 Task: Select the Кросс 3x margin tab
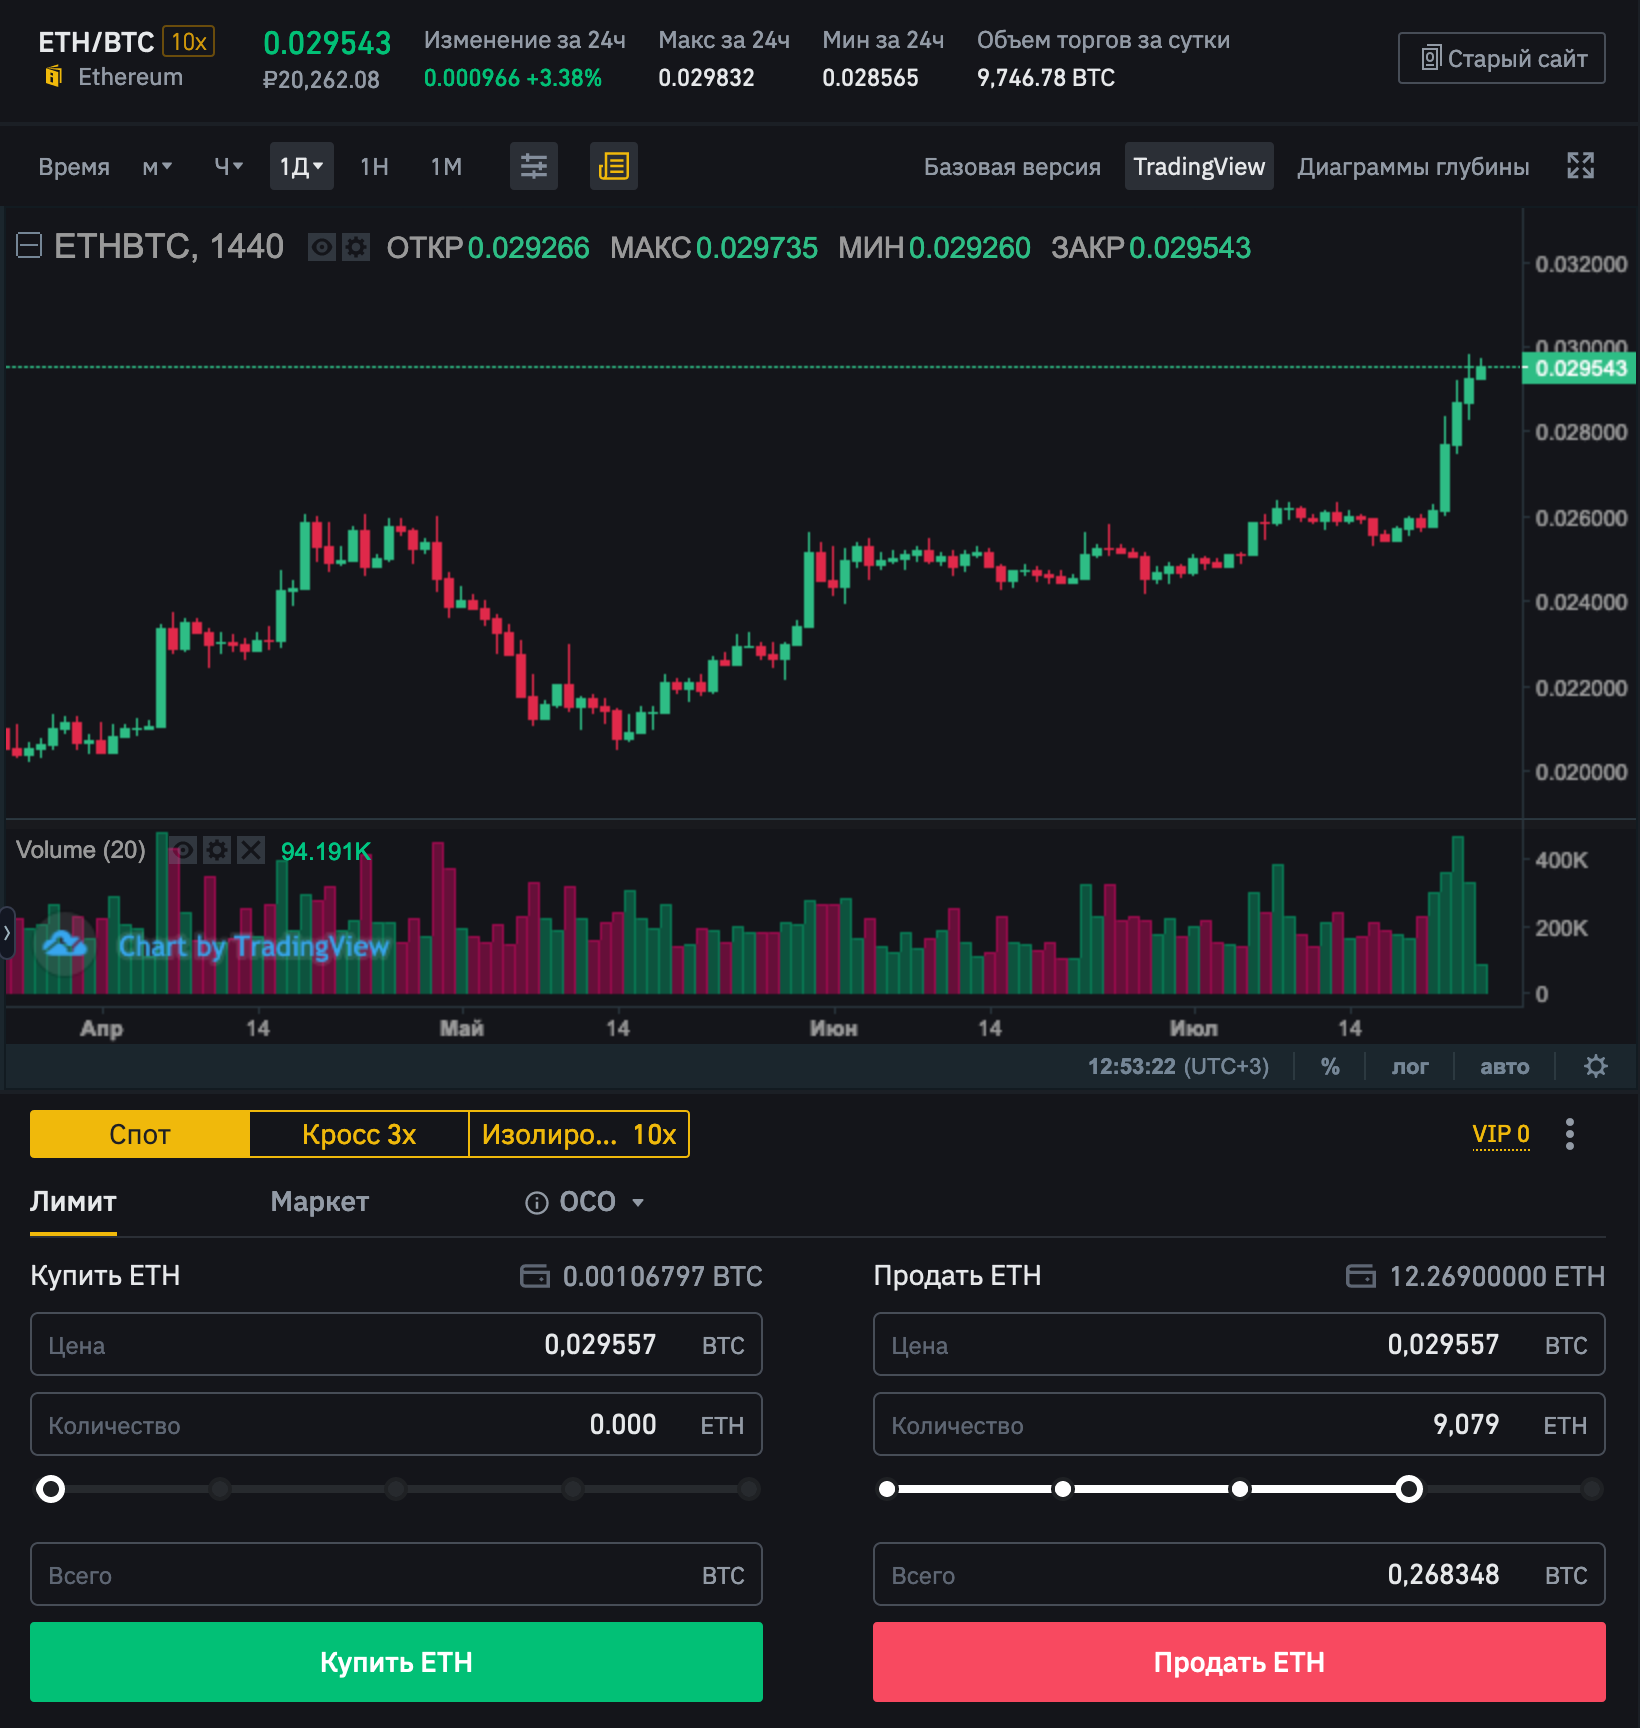359,1134
